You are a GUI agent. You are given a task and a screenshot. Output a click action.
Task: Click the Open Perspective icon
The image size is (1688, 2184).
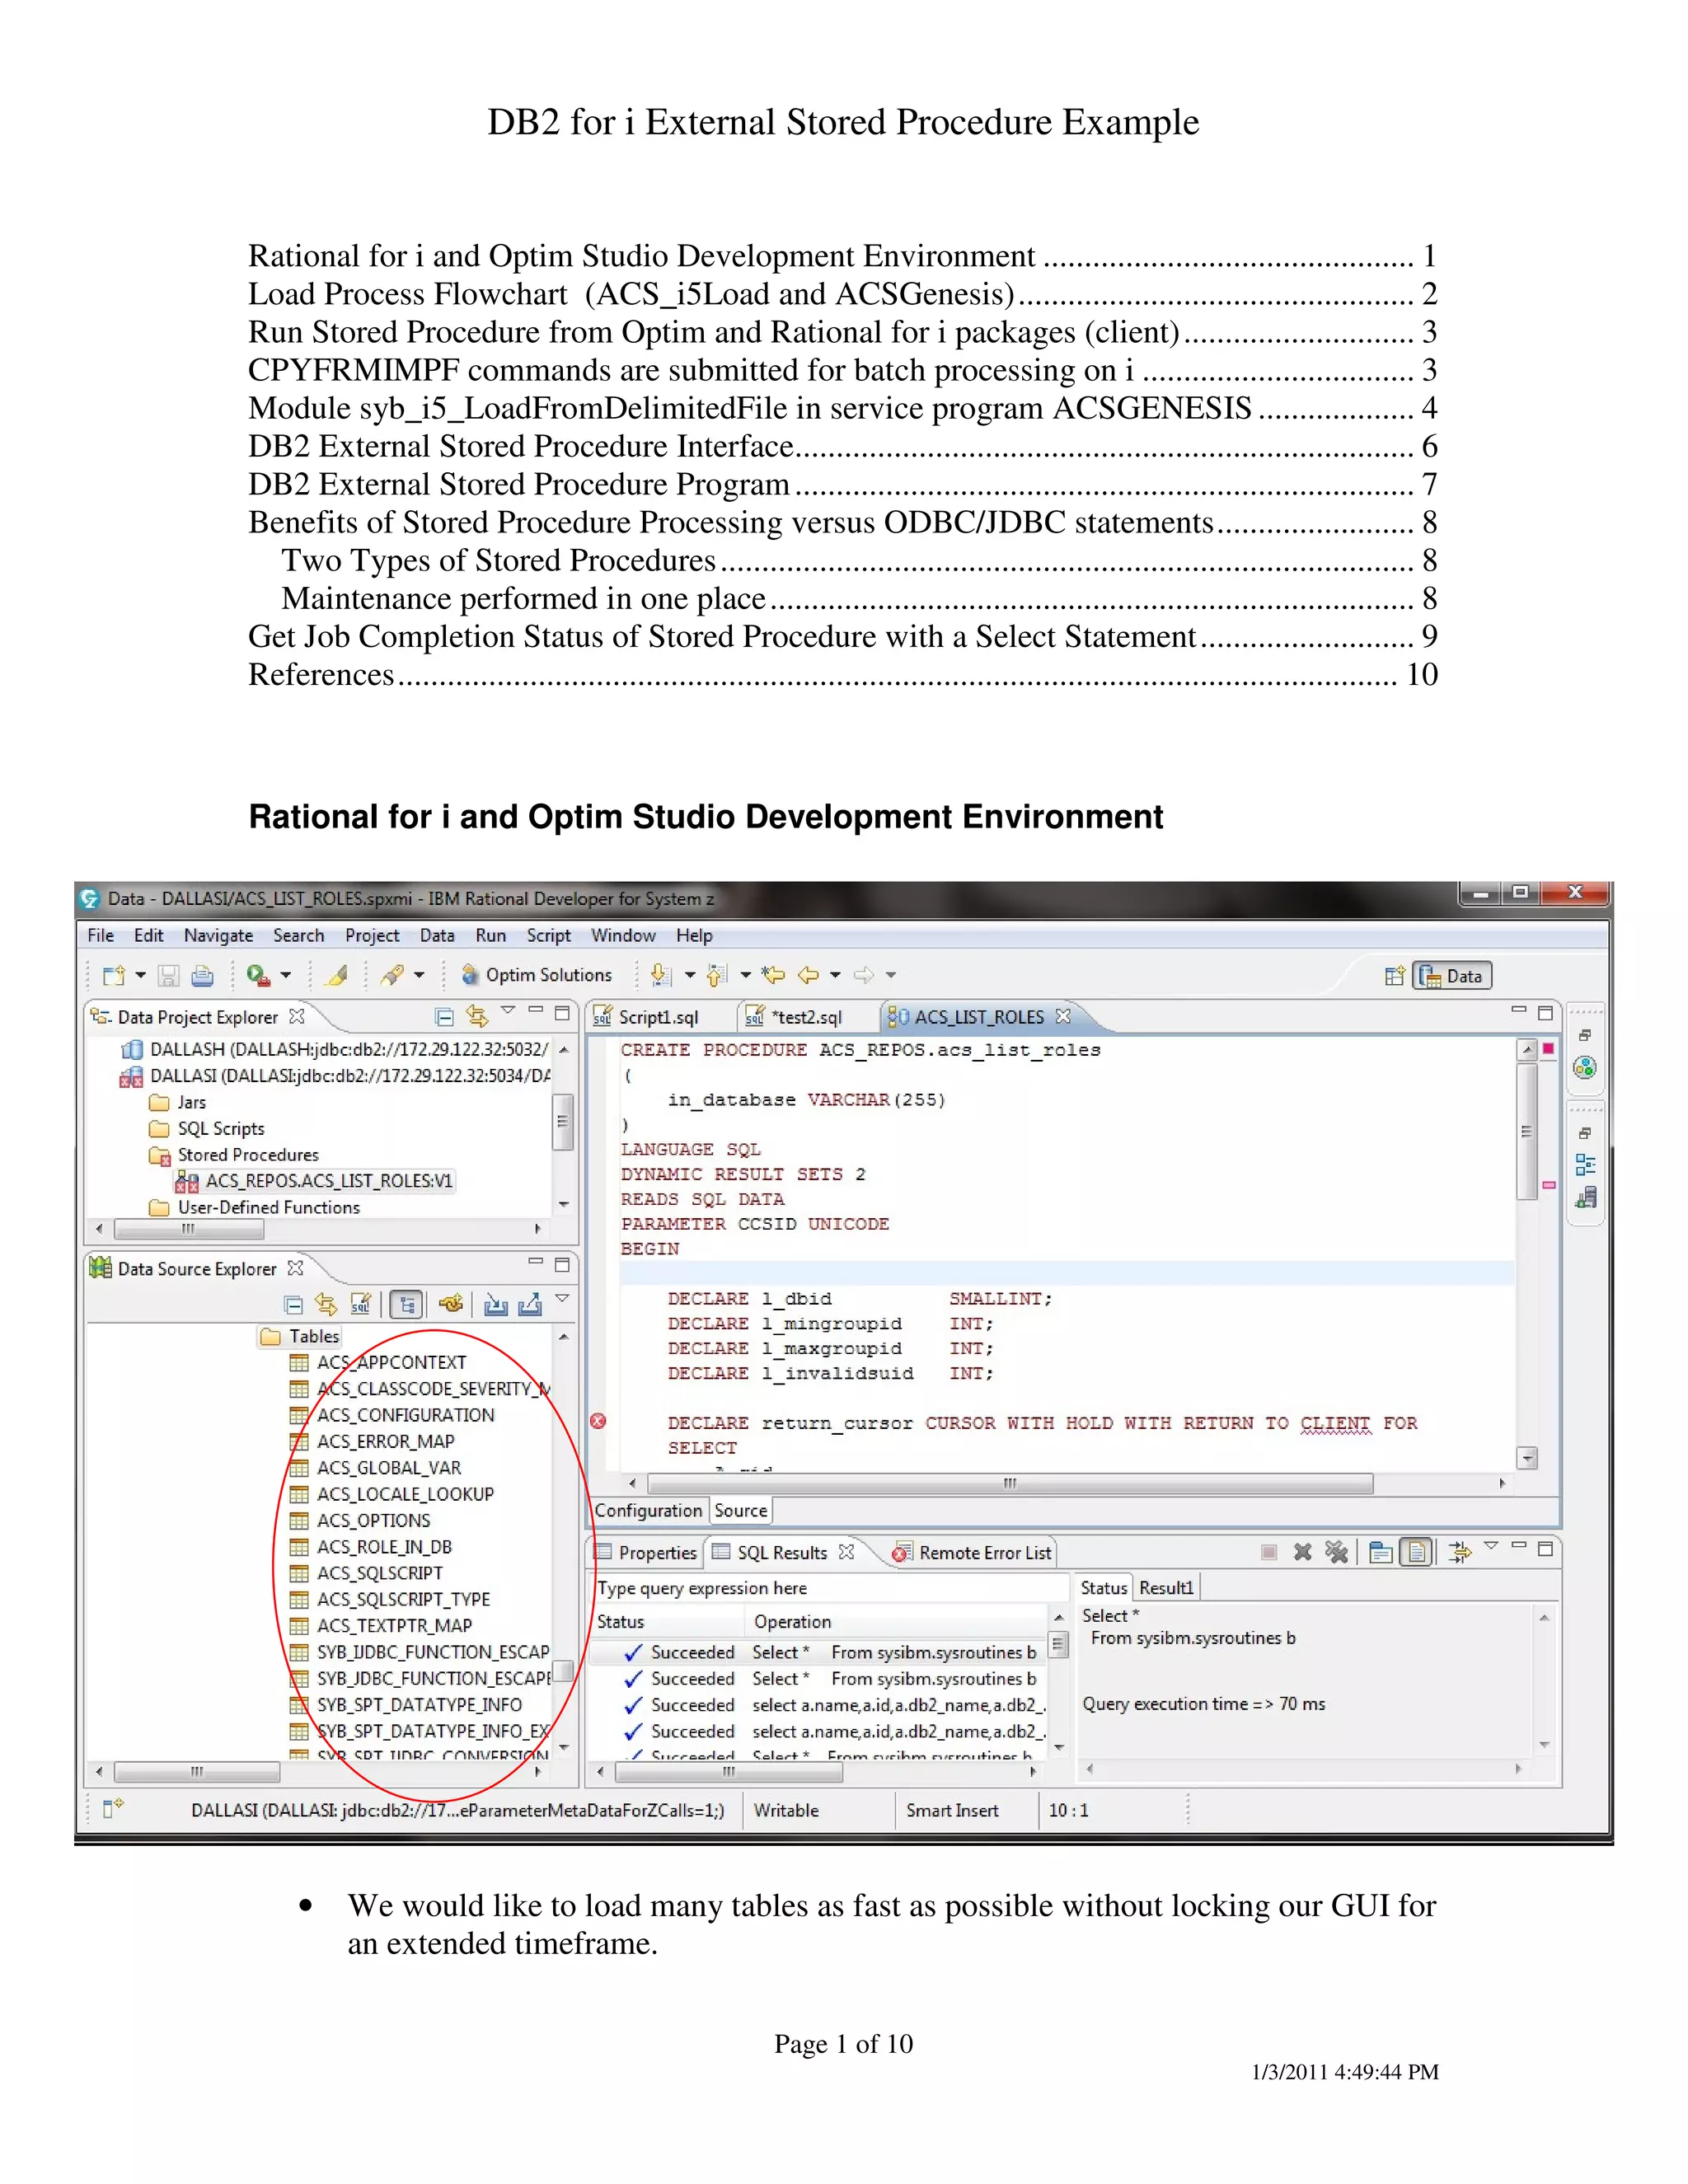point(1394,976)
